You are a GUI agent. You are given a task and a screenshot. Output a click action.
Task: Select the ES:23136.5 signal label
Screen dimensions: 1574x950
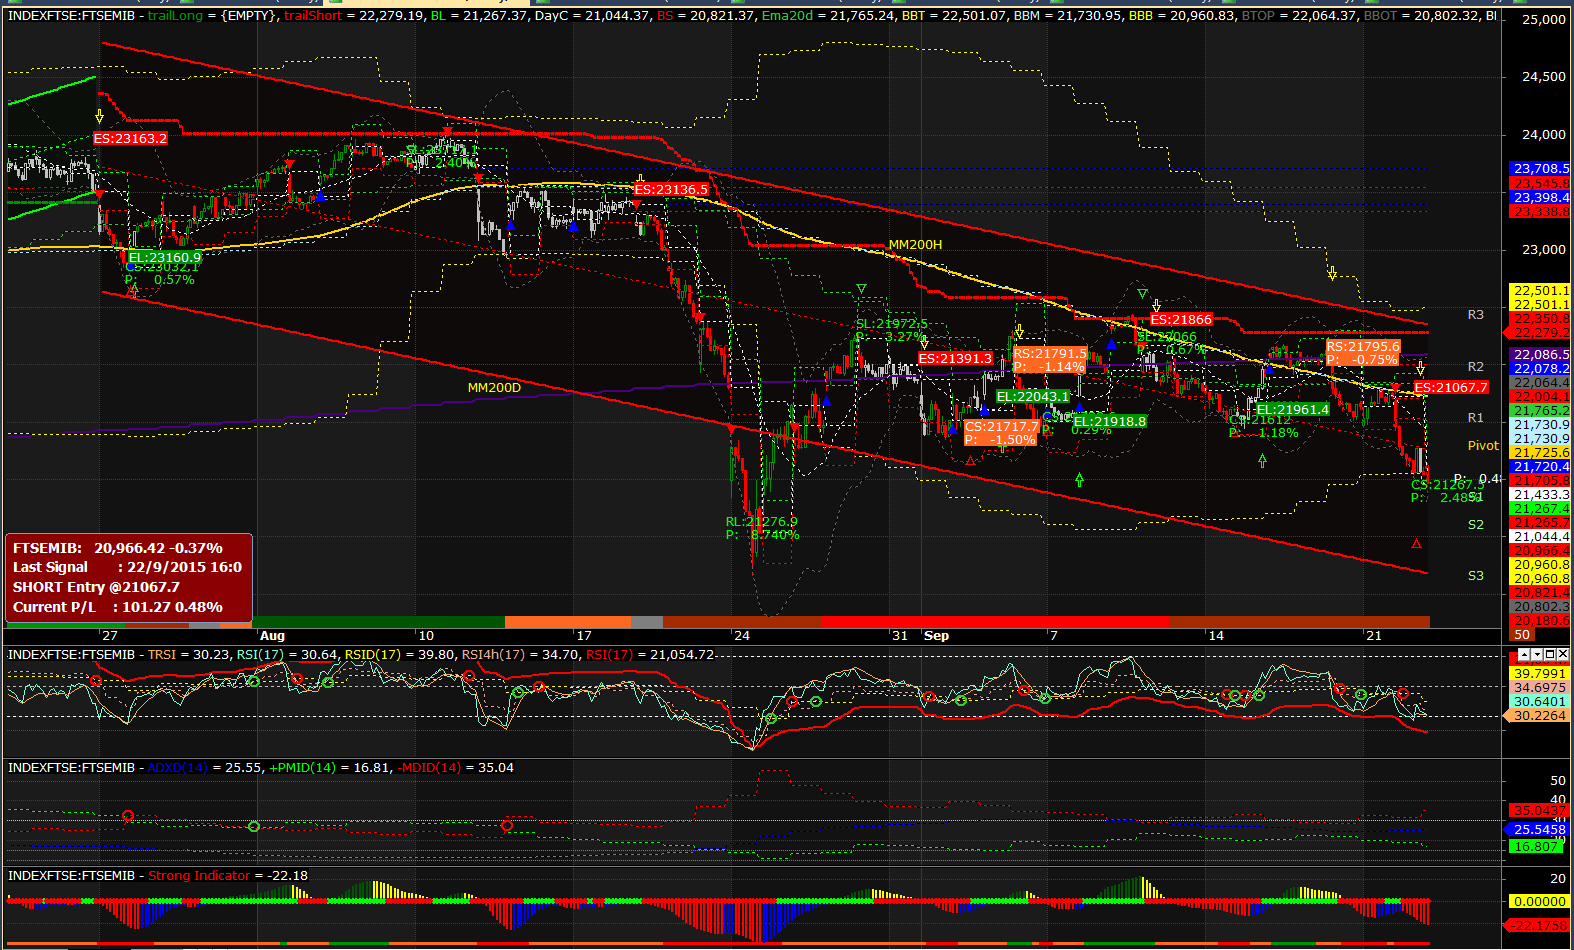(671, 189)
